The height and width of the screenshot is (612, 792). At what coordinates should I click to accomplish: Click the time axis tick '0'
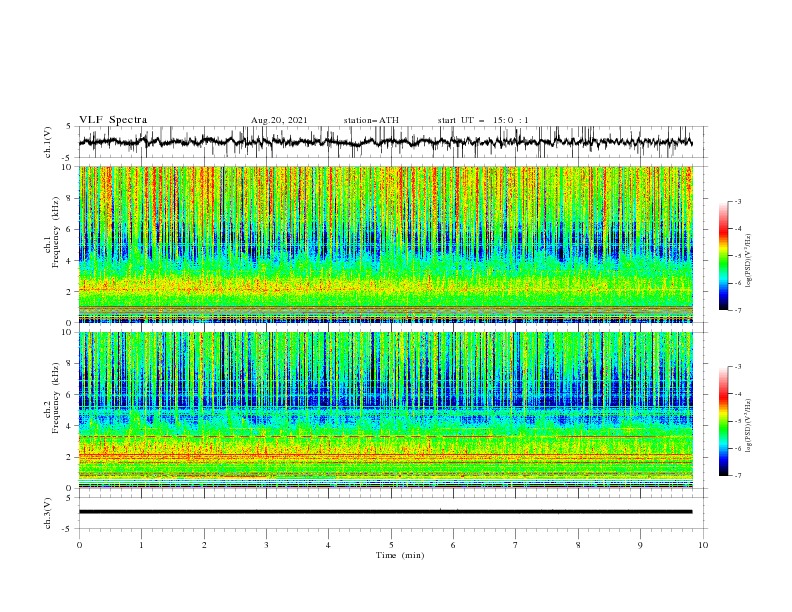tap(79, 545)
